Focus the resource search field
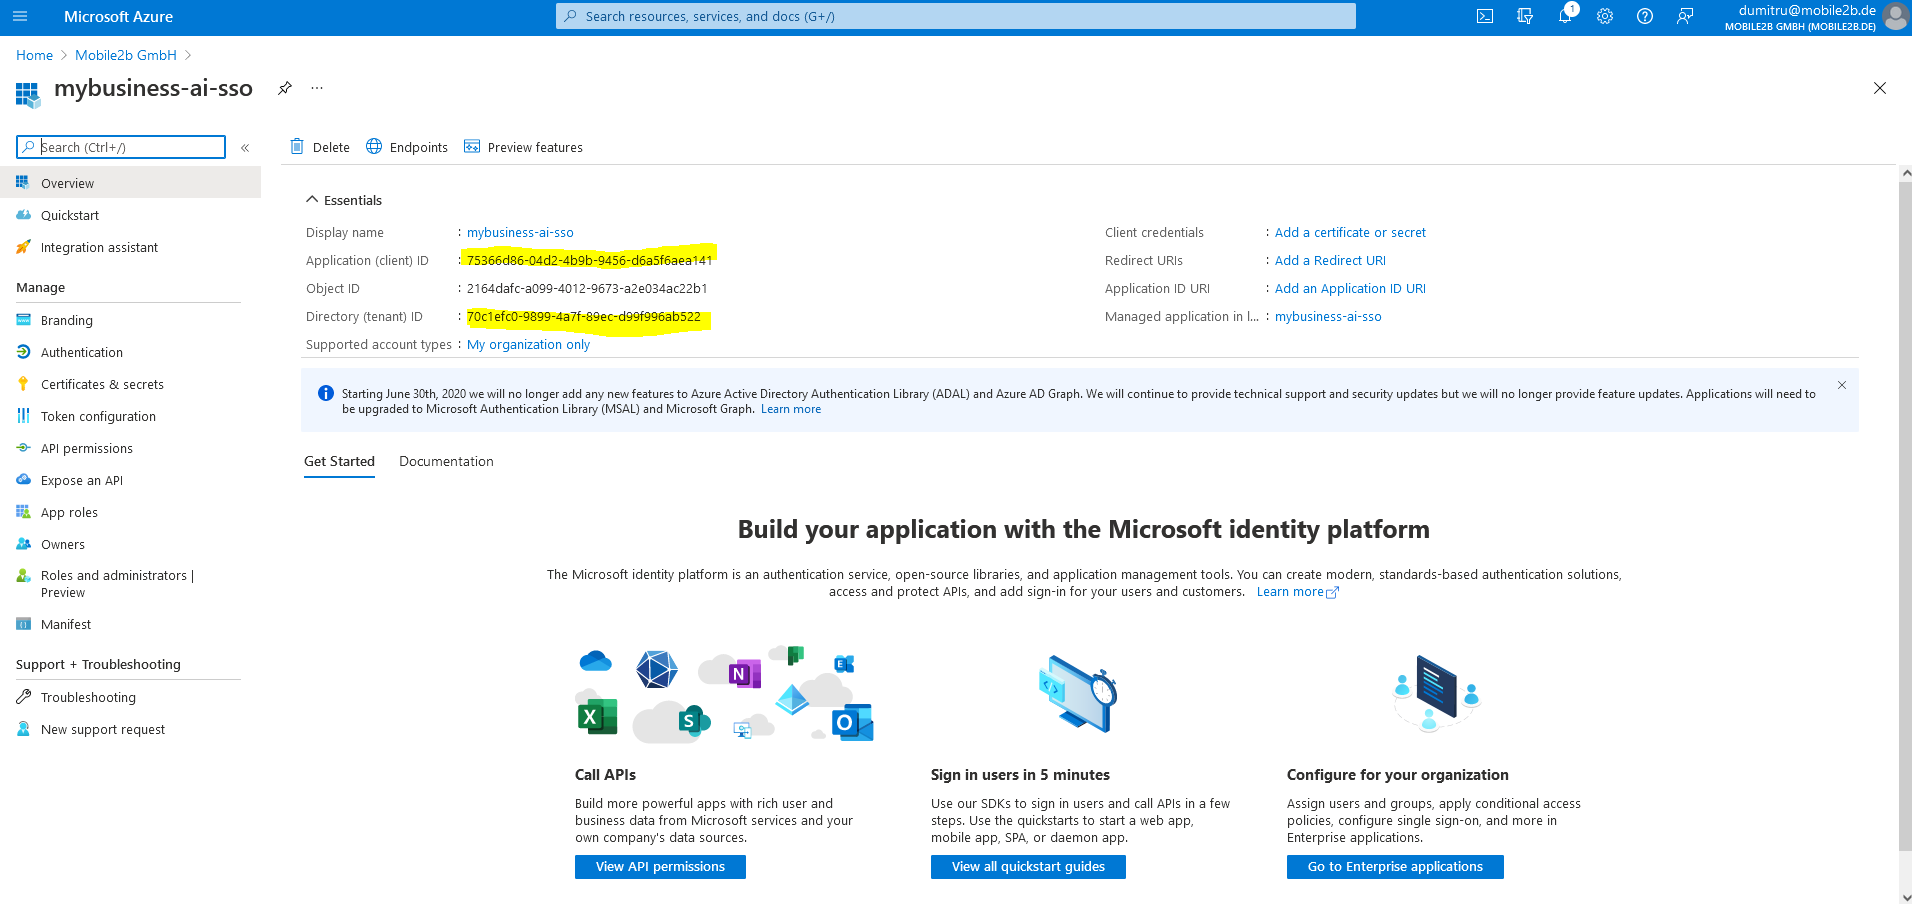1912x904 pixels. coord(956,16)
